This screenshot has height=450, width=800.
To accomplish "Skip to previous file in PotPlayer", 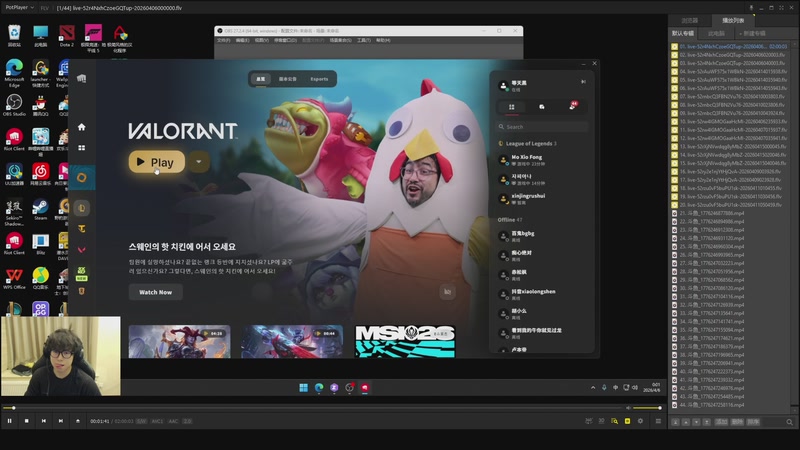I will click(x=44, y=421).
